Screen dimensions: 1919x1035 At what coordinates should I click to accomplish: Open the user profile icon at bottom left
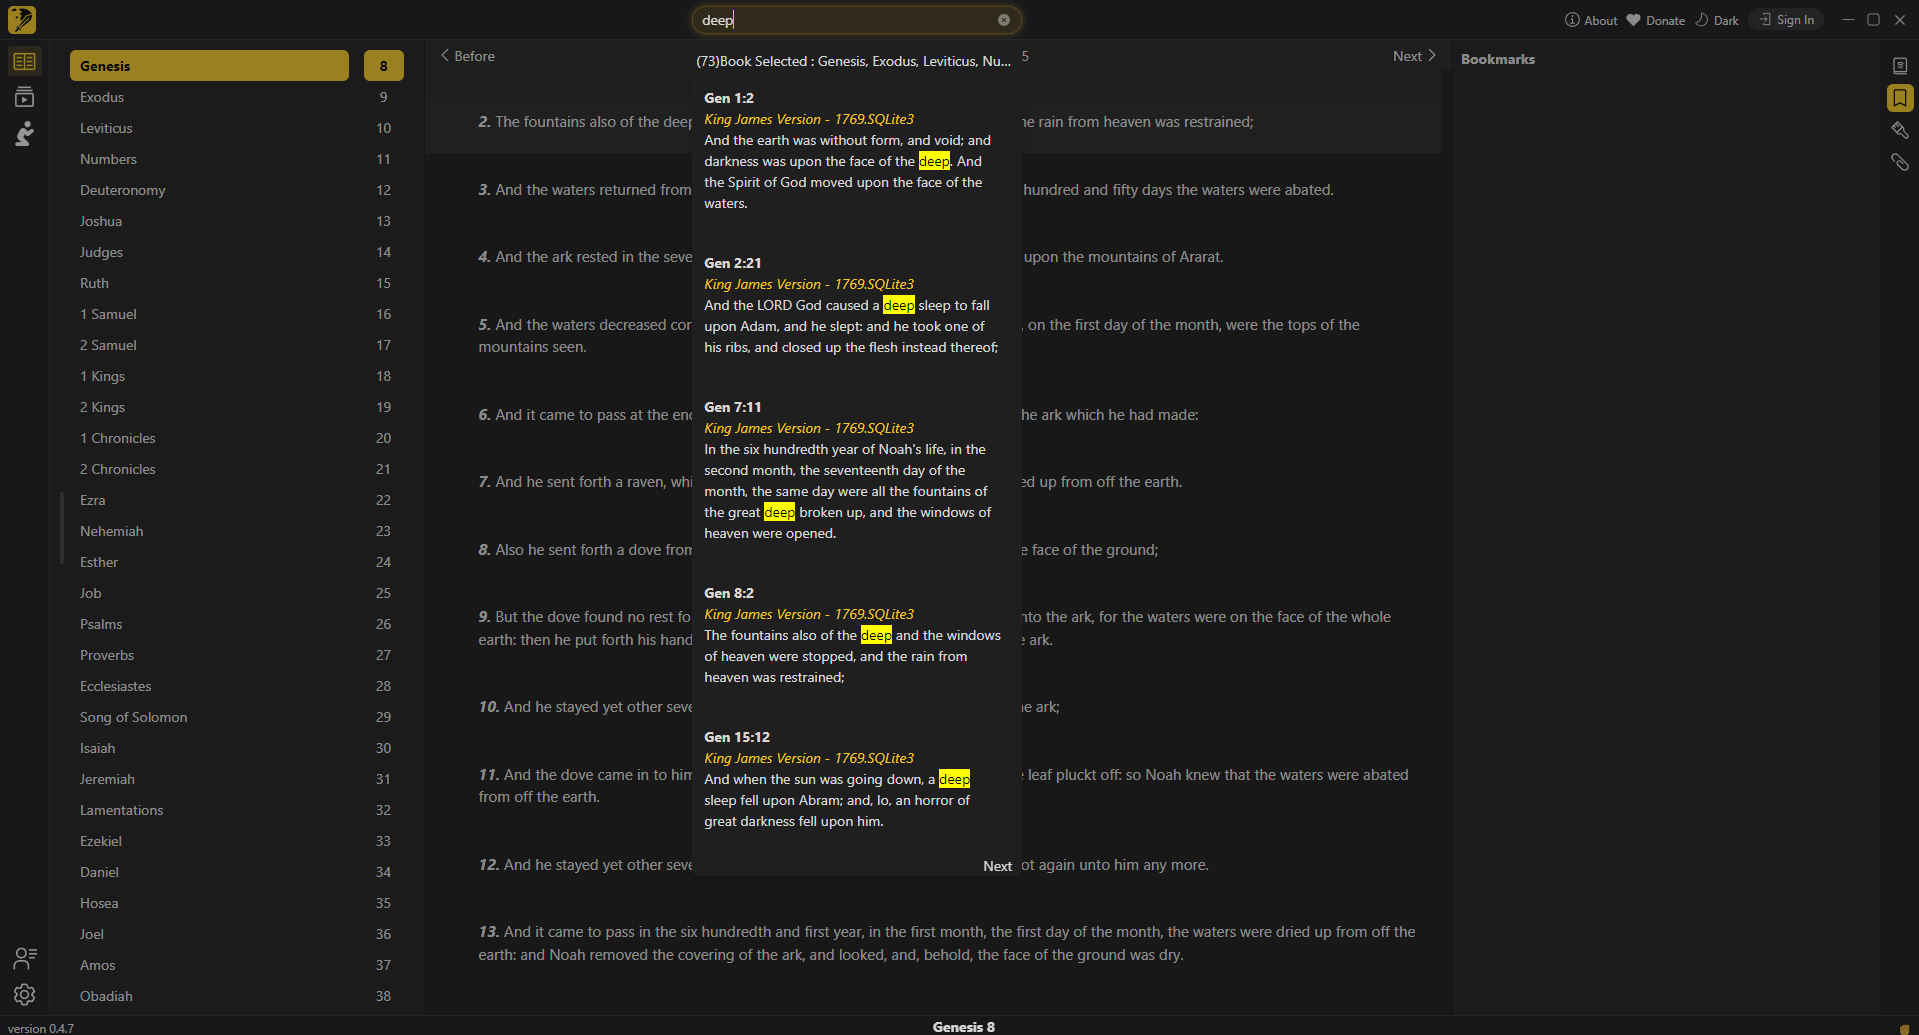pos(25,958)
